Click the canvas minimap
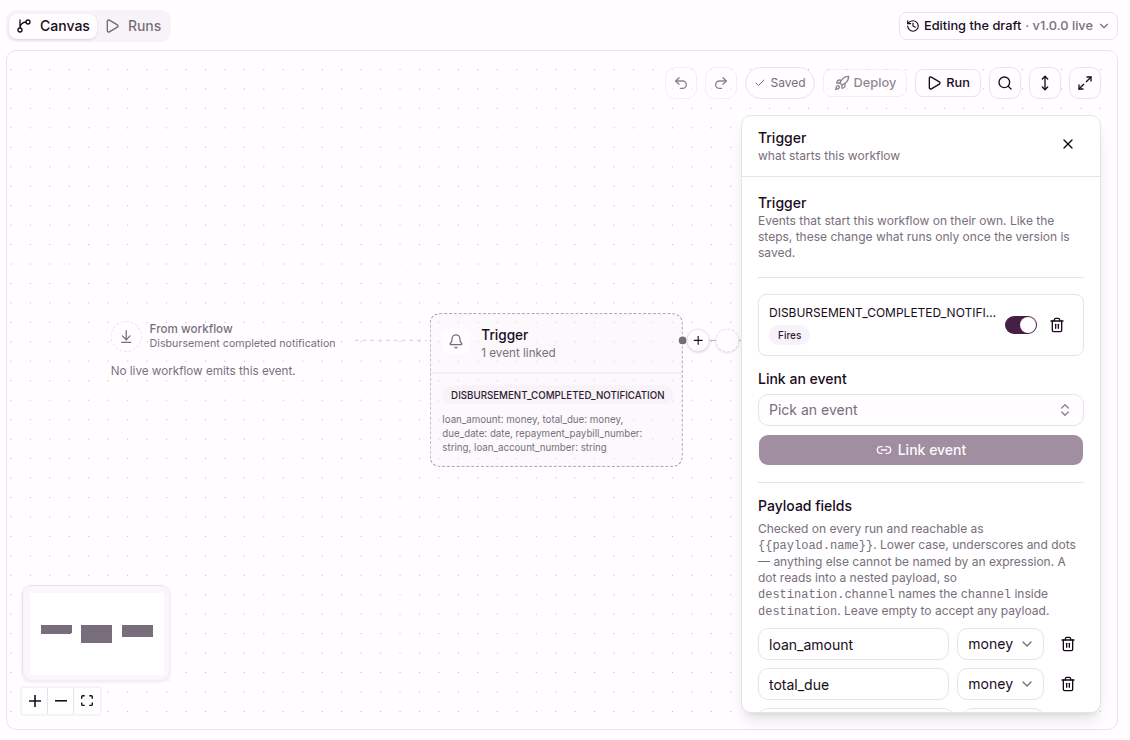 [x=97, y=633]
